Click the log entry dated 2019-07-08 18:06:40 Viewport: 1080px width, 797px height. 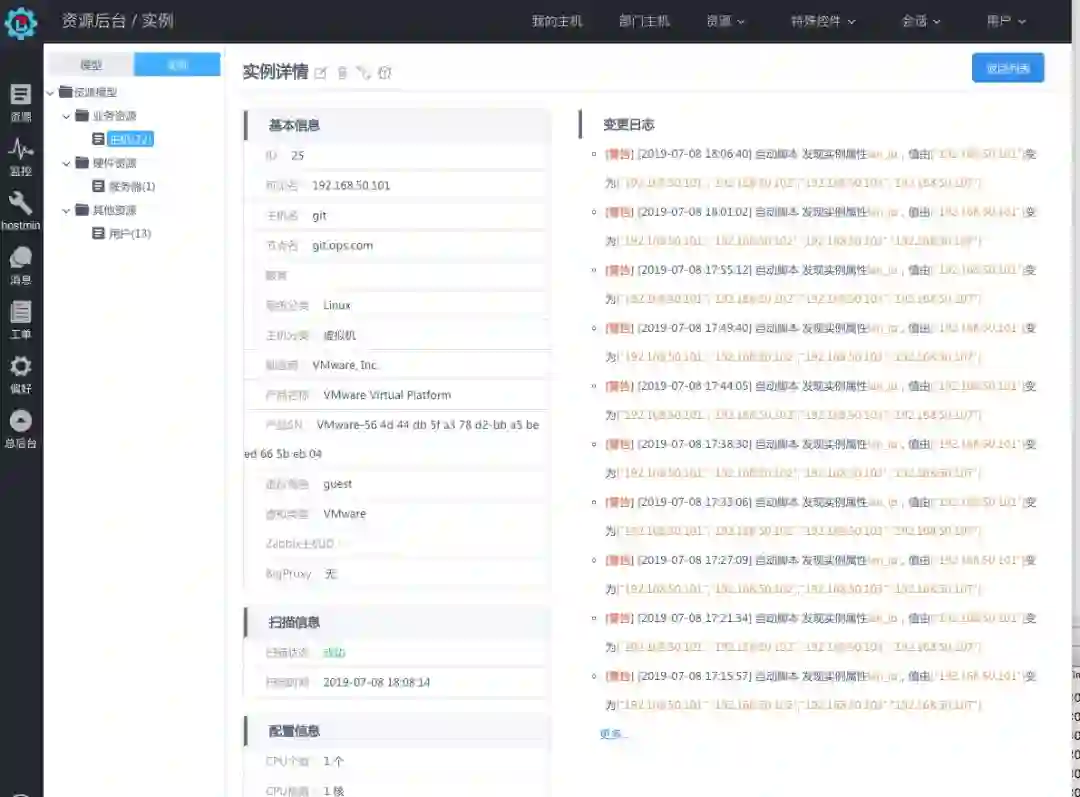(x=820, y=168)
